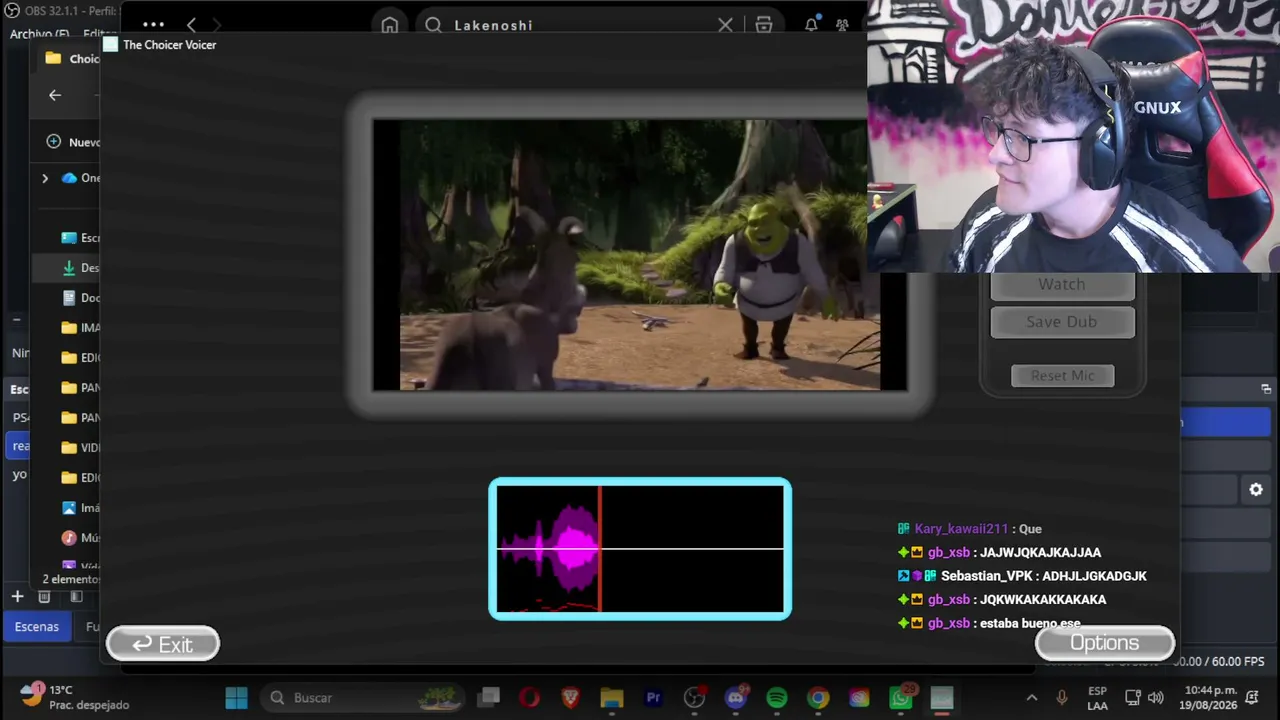The height and width of the screenshot is (720, 1280).
Task: Switch to OBS Studio in the taskbar
Action: [695, 698]
